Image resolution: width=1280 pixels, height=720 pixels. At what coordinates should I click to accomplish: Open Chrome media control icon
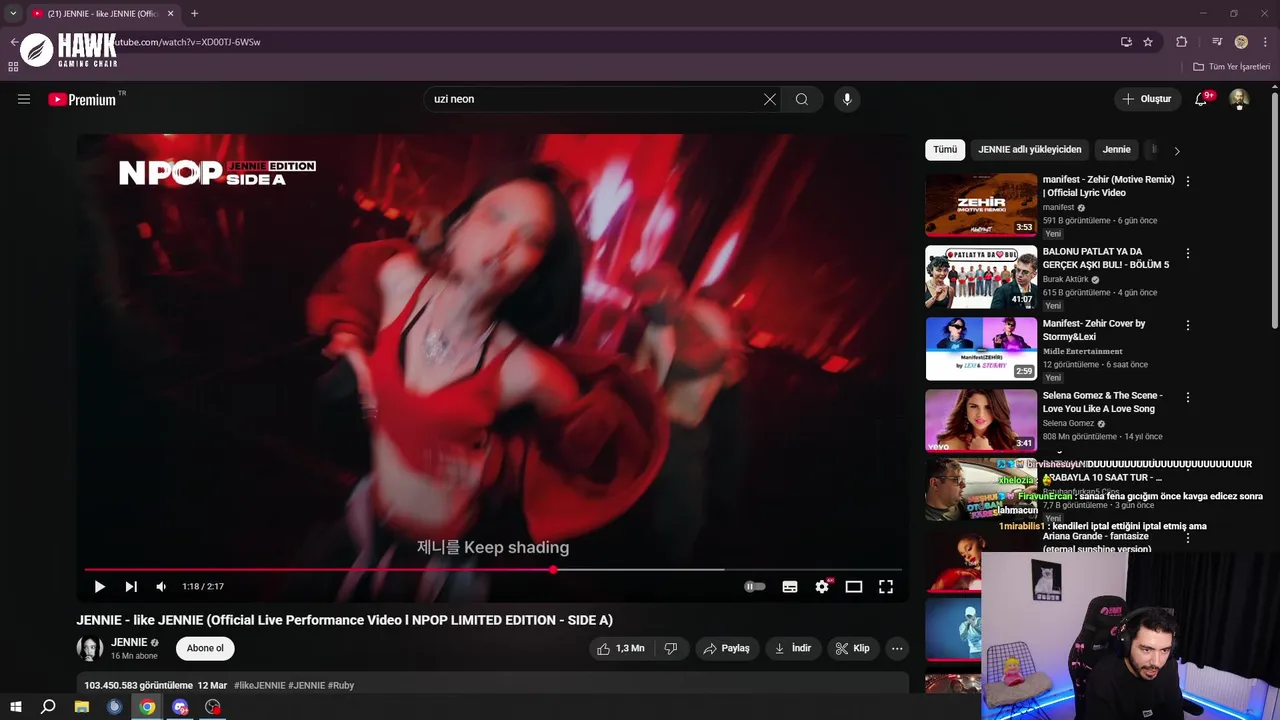click(x=1217, y=42)
